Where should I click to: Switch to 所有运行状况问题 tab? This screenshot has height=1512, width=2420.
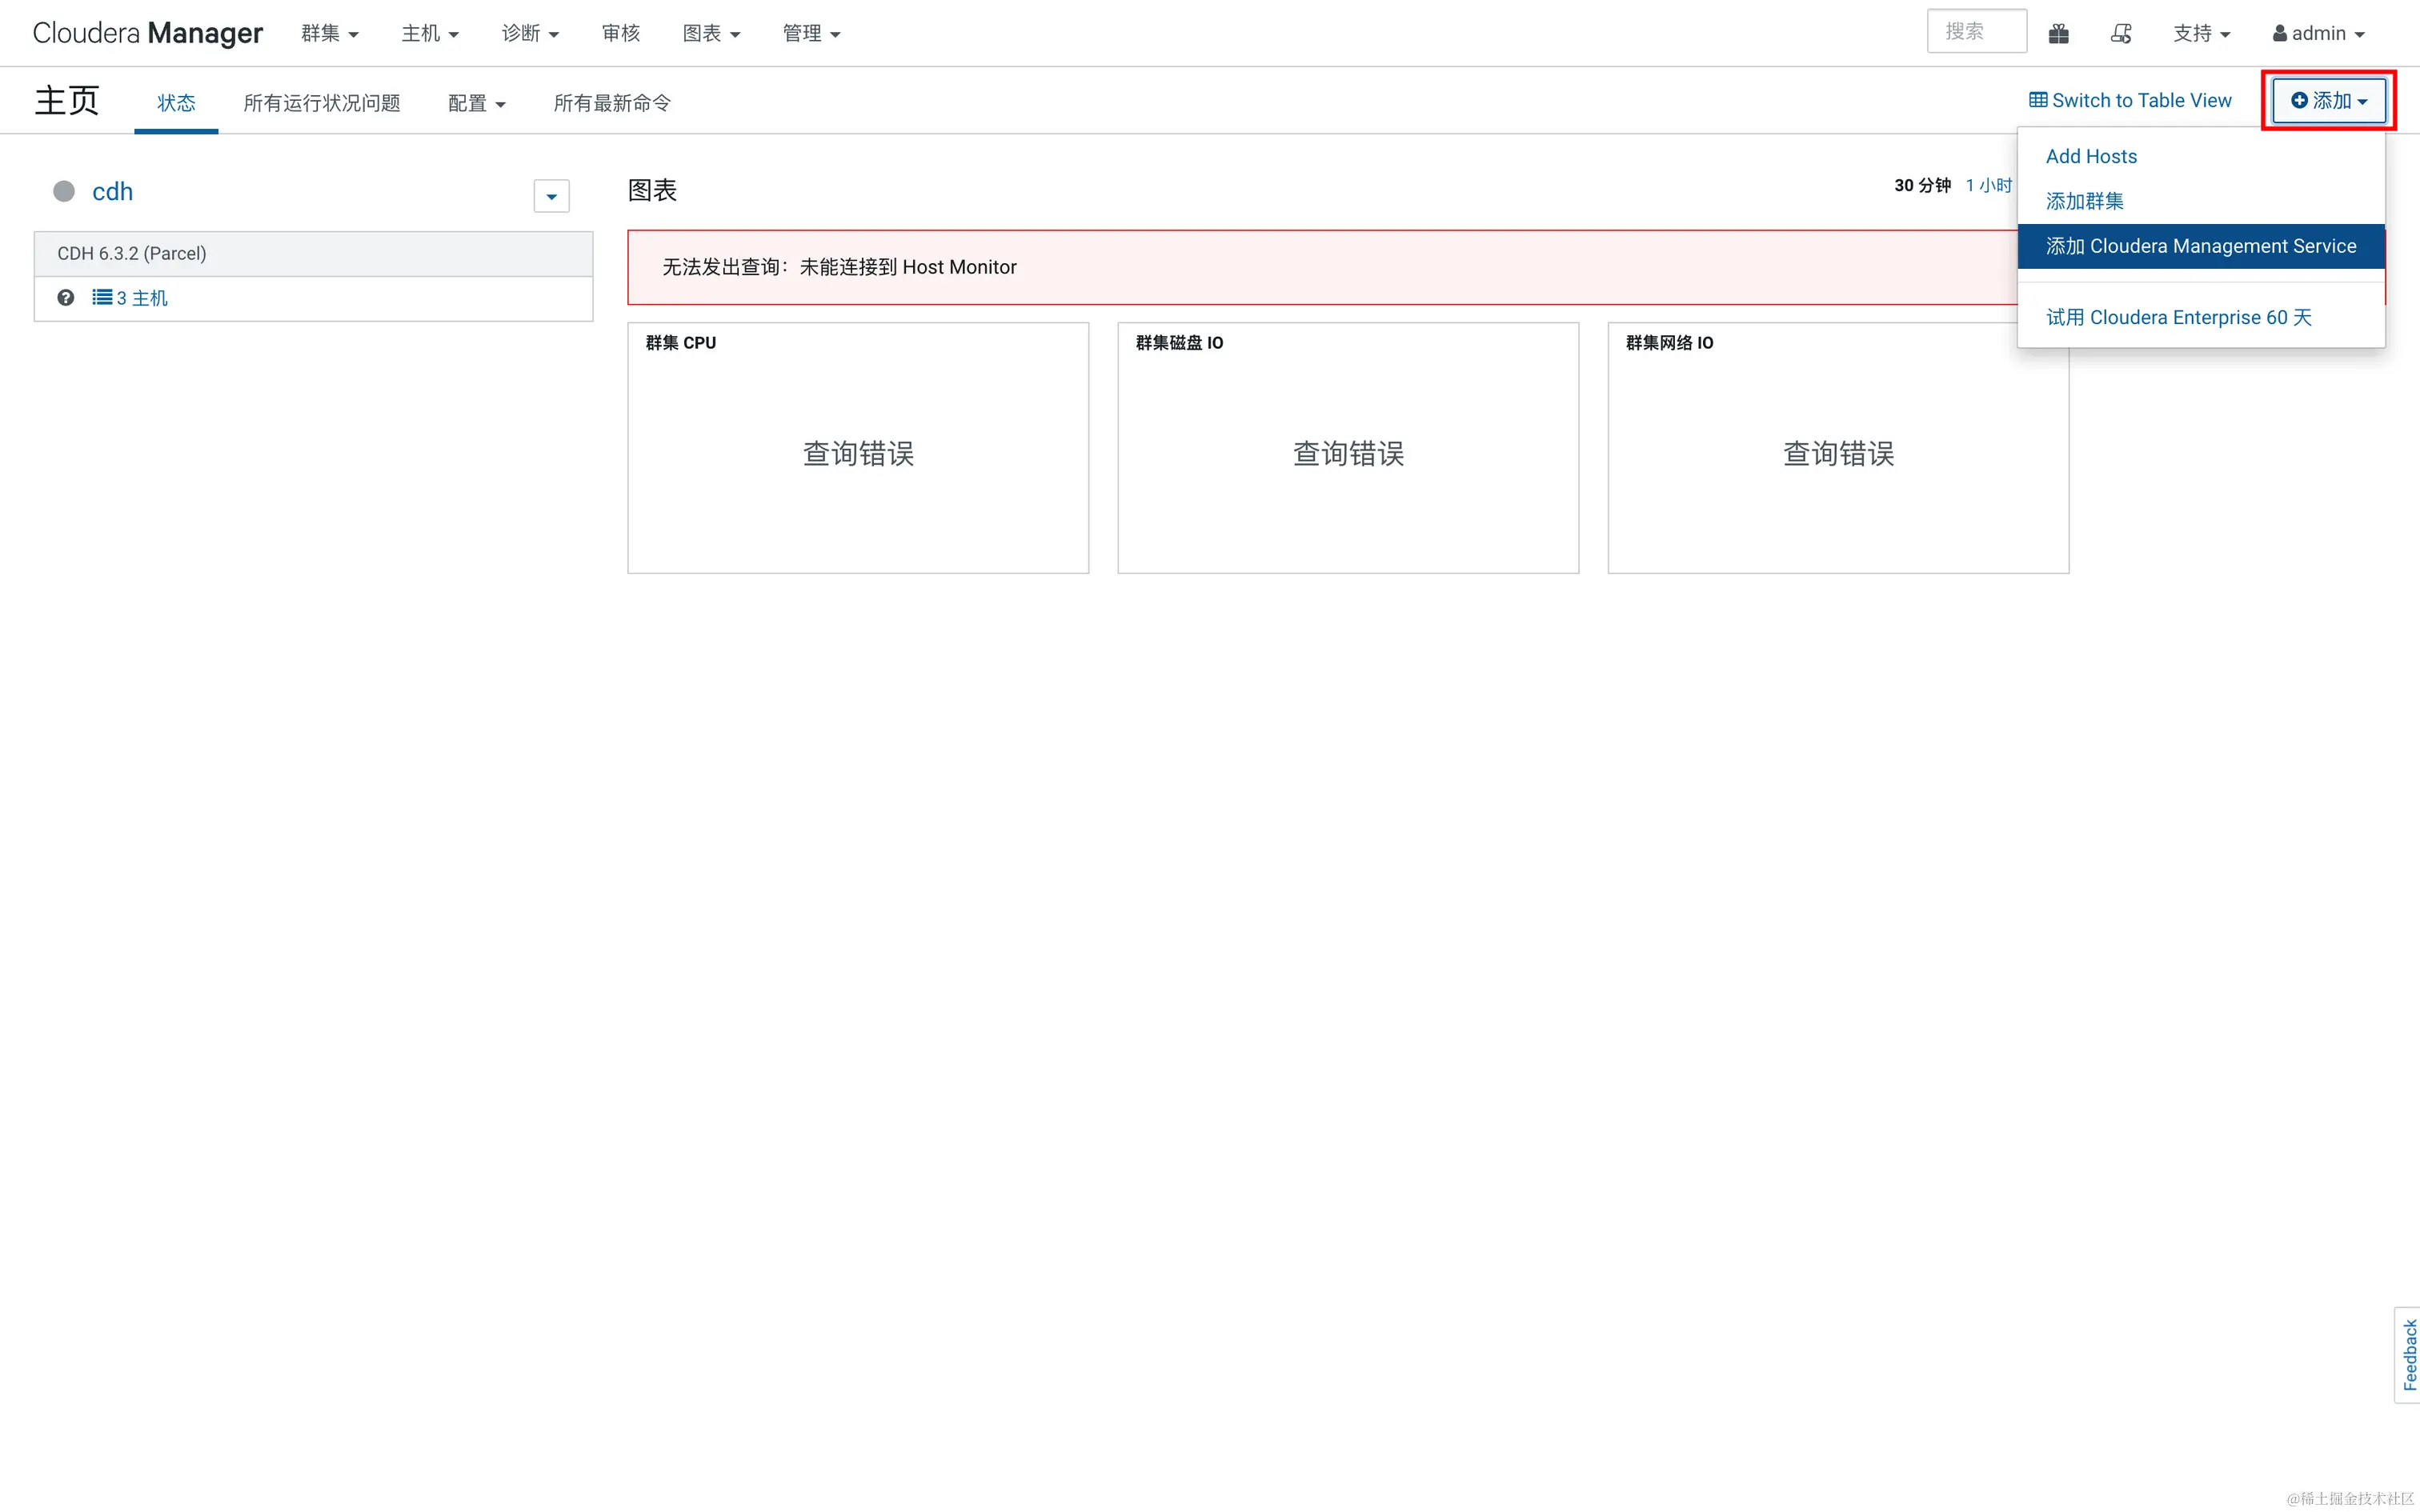coord(321,103)
